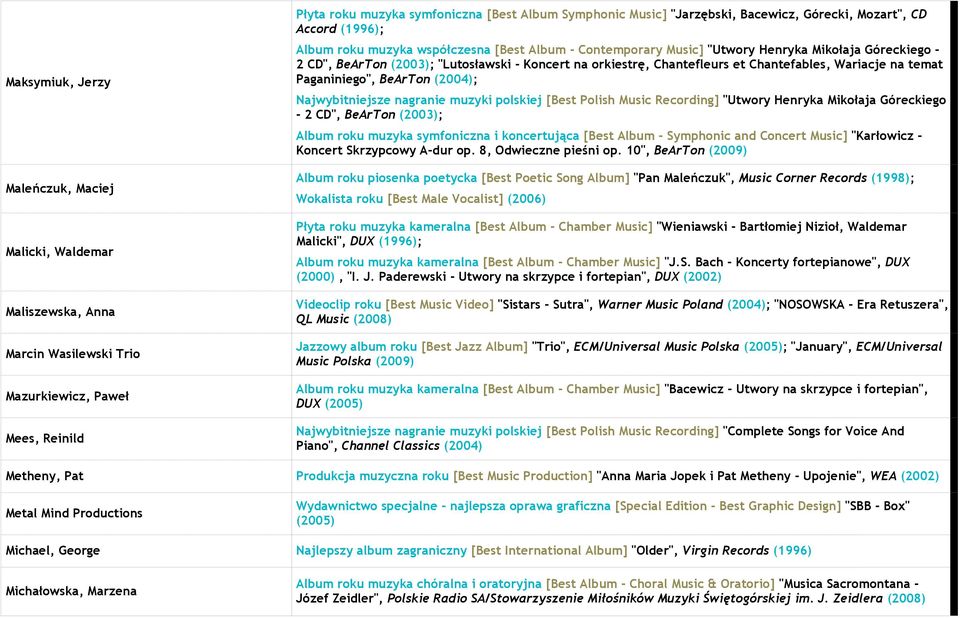960x618 pixels.
Task: Open 'Album roku muzyka symfoniczna i koncertująca' link
Action: (x=437, y=135)
